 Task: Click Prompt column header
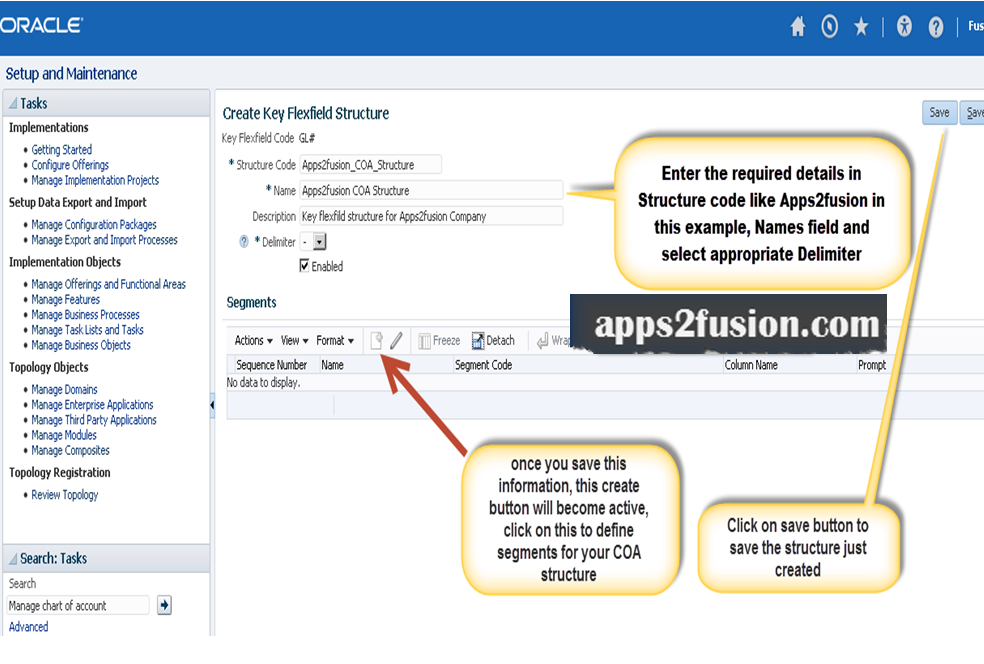coord(872,365)
